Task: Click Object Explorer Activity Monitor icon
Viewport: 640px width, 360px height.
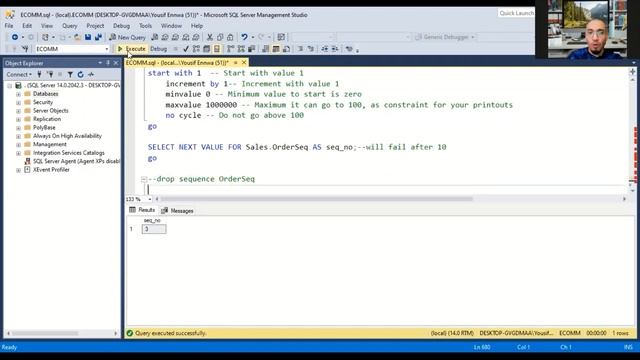Action: point(91,74)
